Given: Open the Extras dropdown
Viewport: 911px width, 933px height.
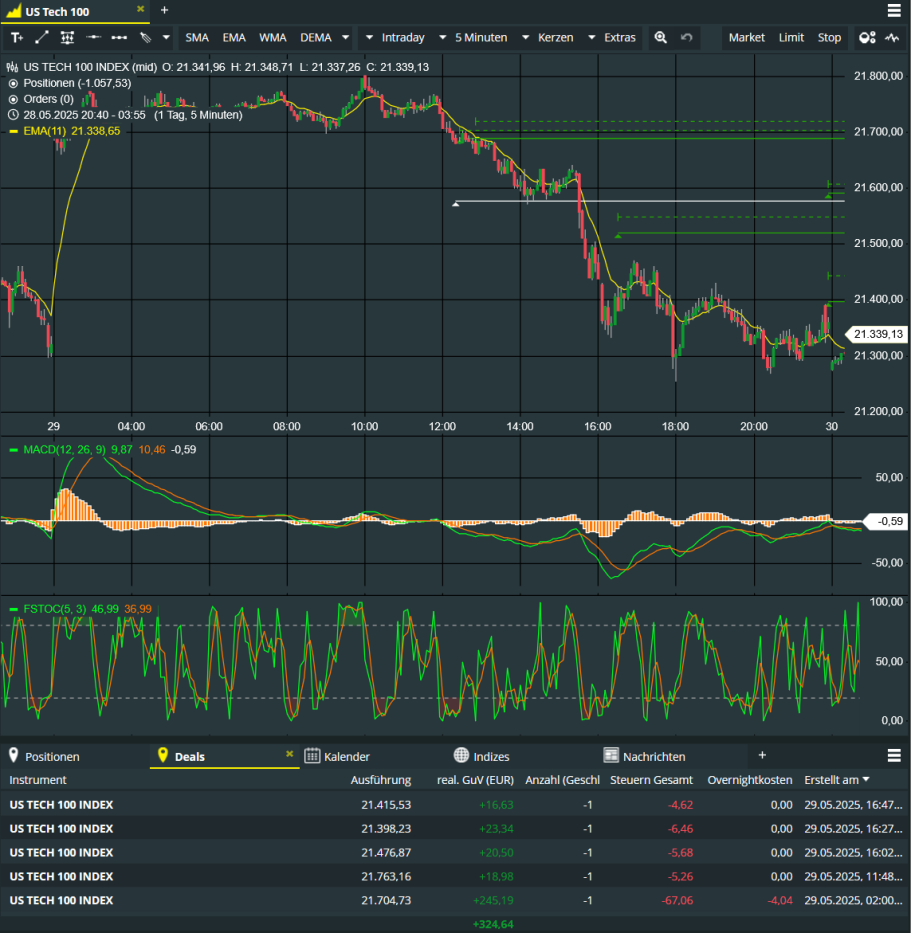Looking at the screenshot, I should click(612, 37).
